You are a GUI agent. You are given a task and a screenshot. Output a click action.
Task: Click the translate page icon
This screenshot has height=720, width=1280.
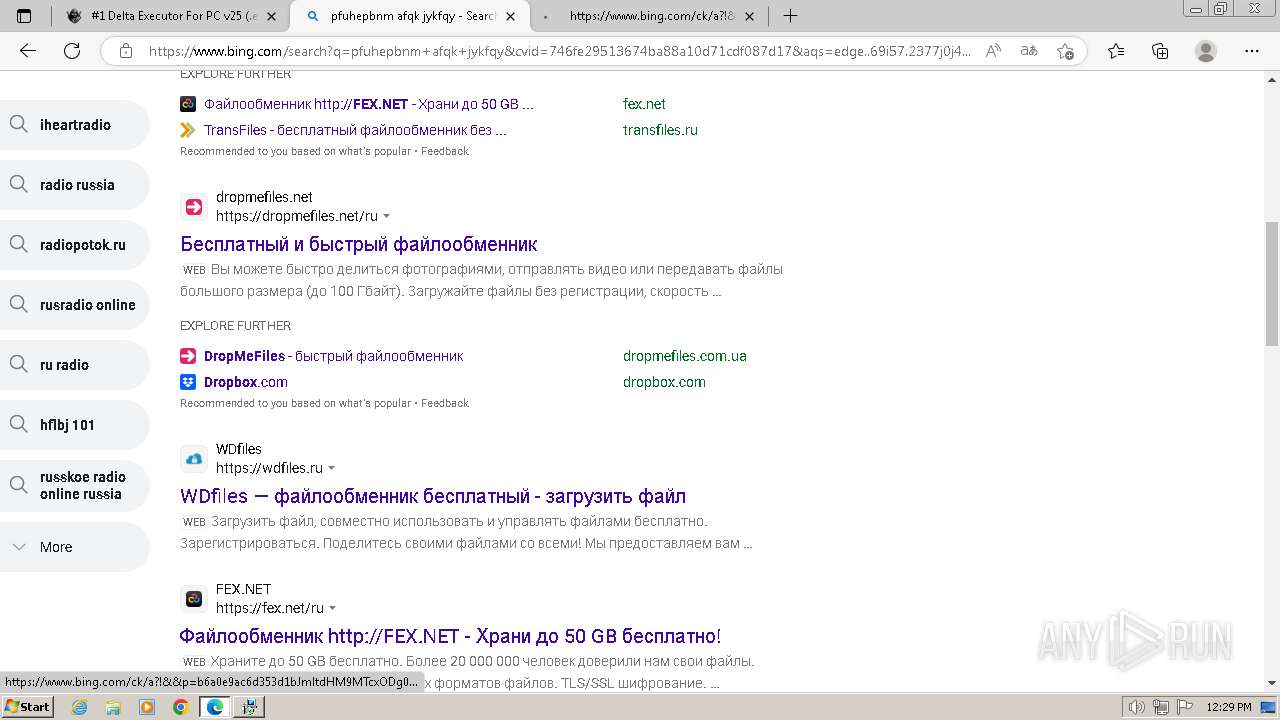click(1029, 51)
